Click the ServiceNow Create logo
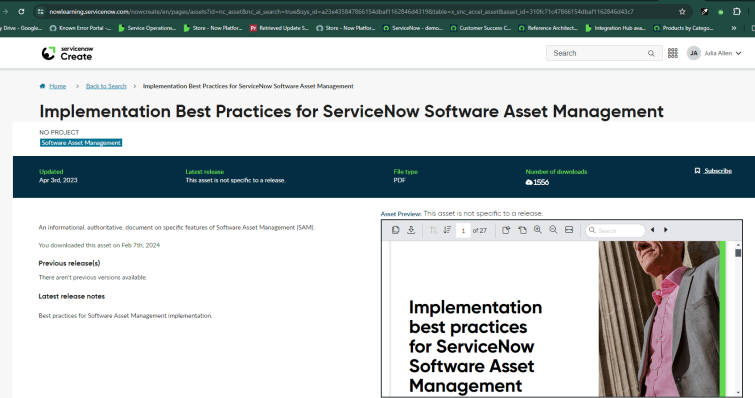This screenshot has width=755, height=398. point(67,53)
